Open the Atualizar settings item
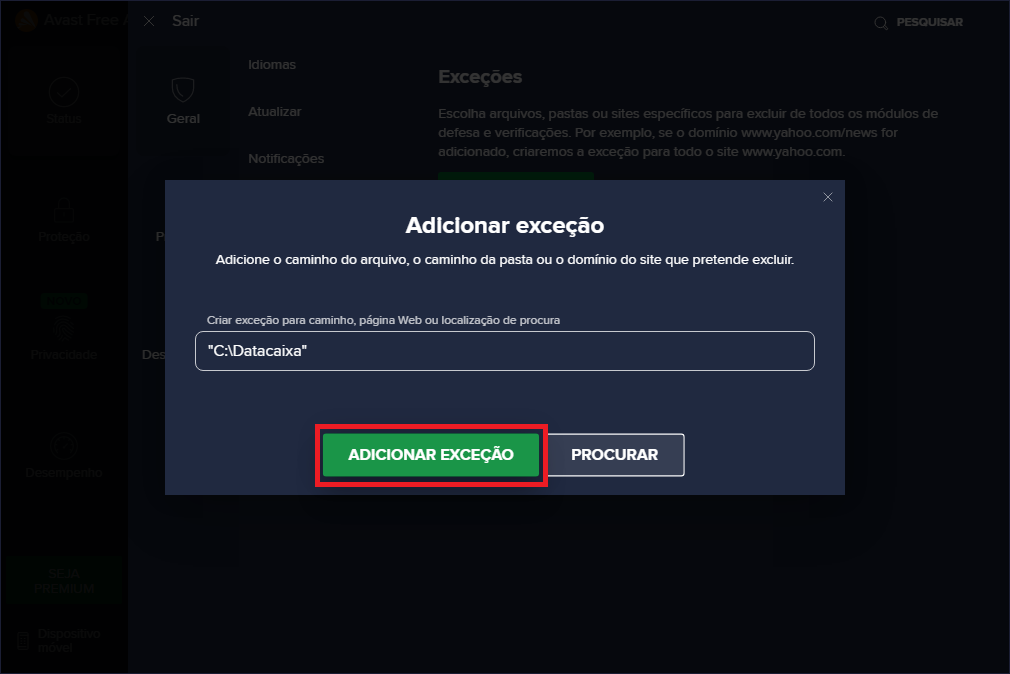This screenshot has width=1010, height=674. pos(274,111)
